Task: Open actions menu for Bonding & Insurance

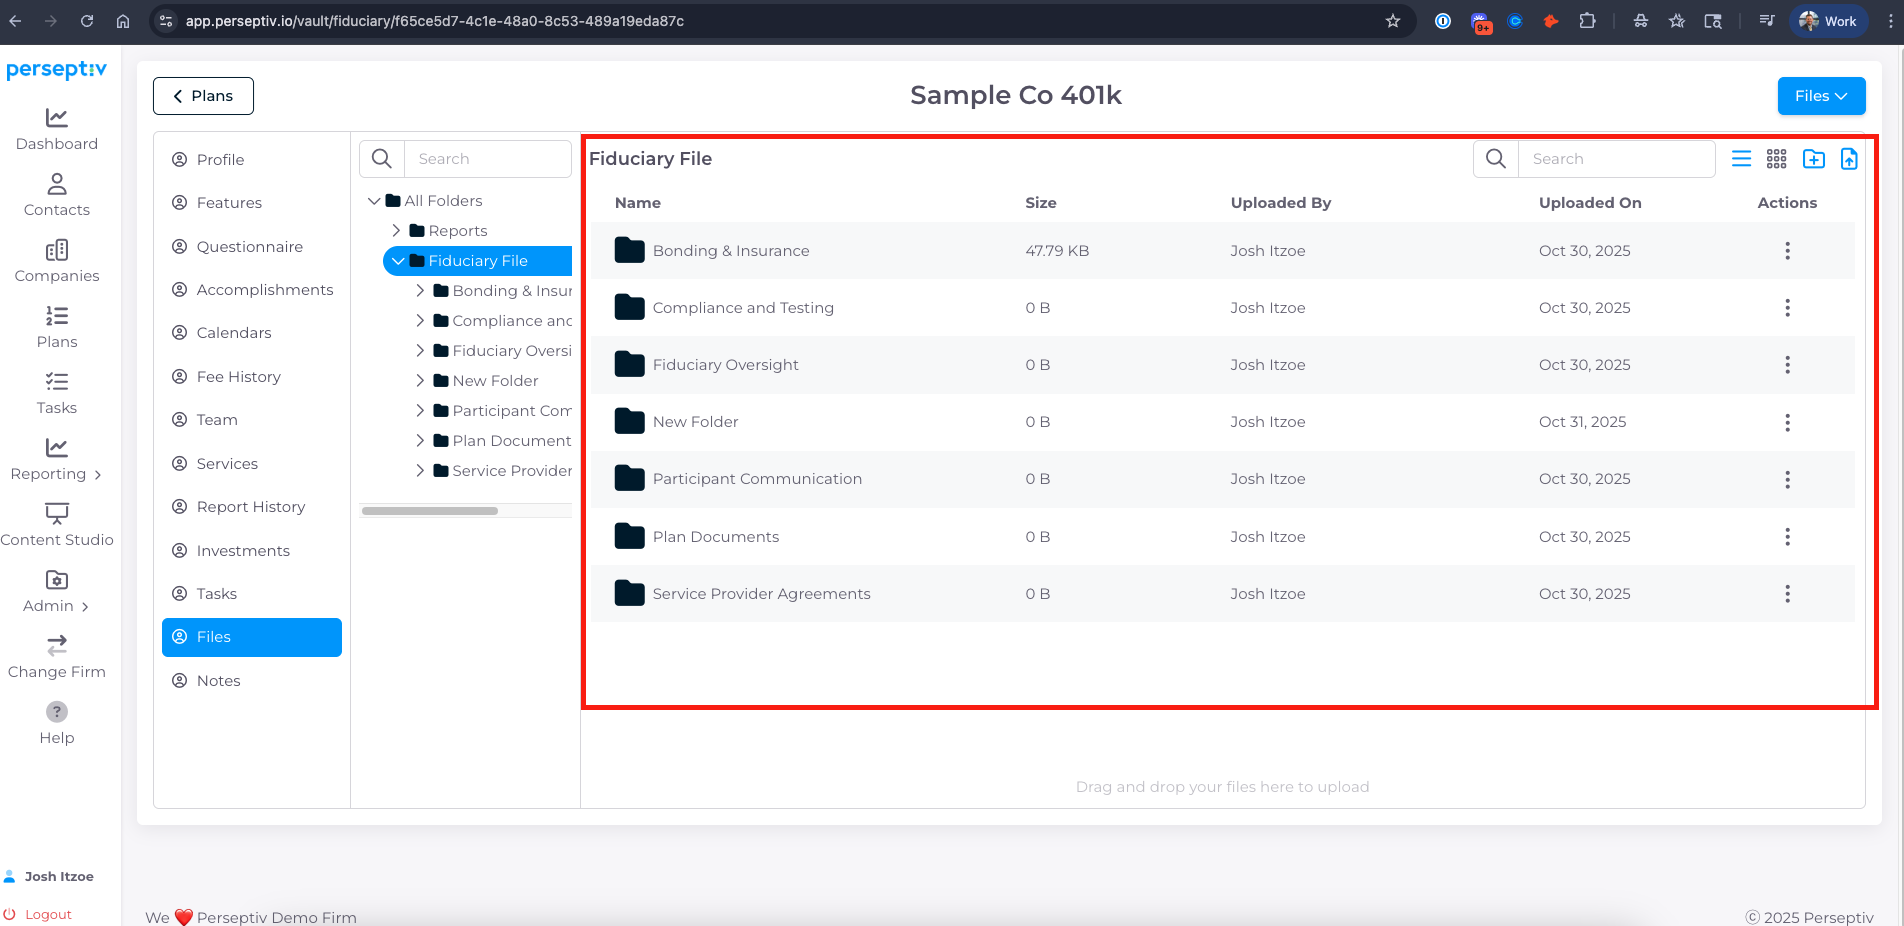Action: click(x=1787, y=251)
